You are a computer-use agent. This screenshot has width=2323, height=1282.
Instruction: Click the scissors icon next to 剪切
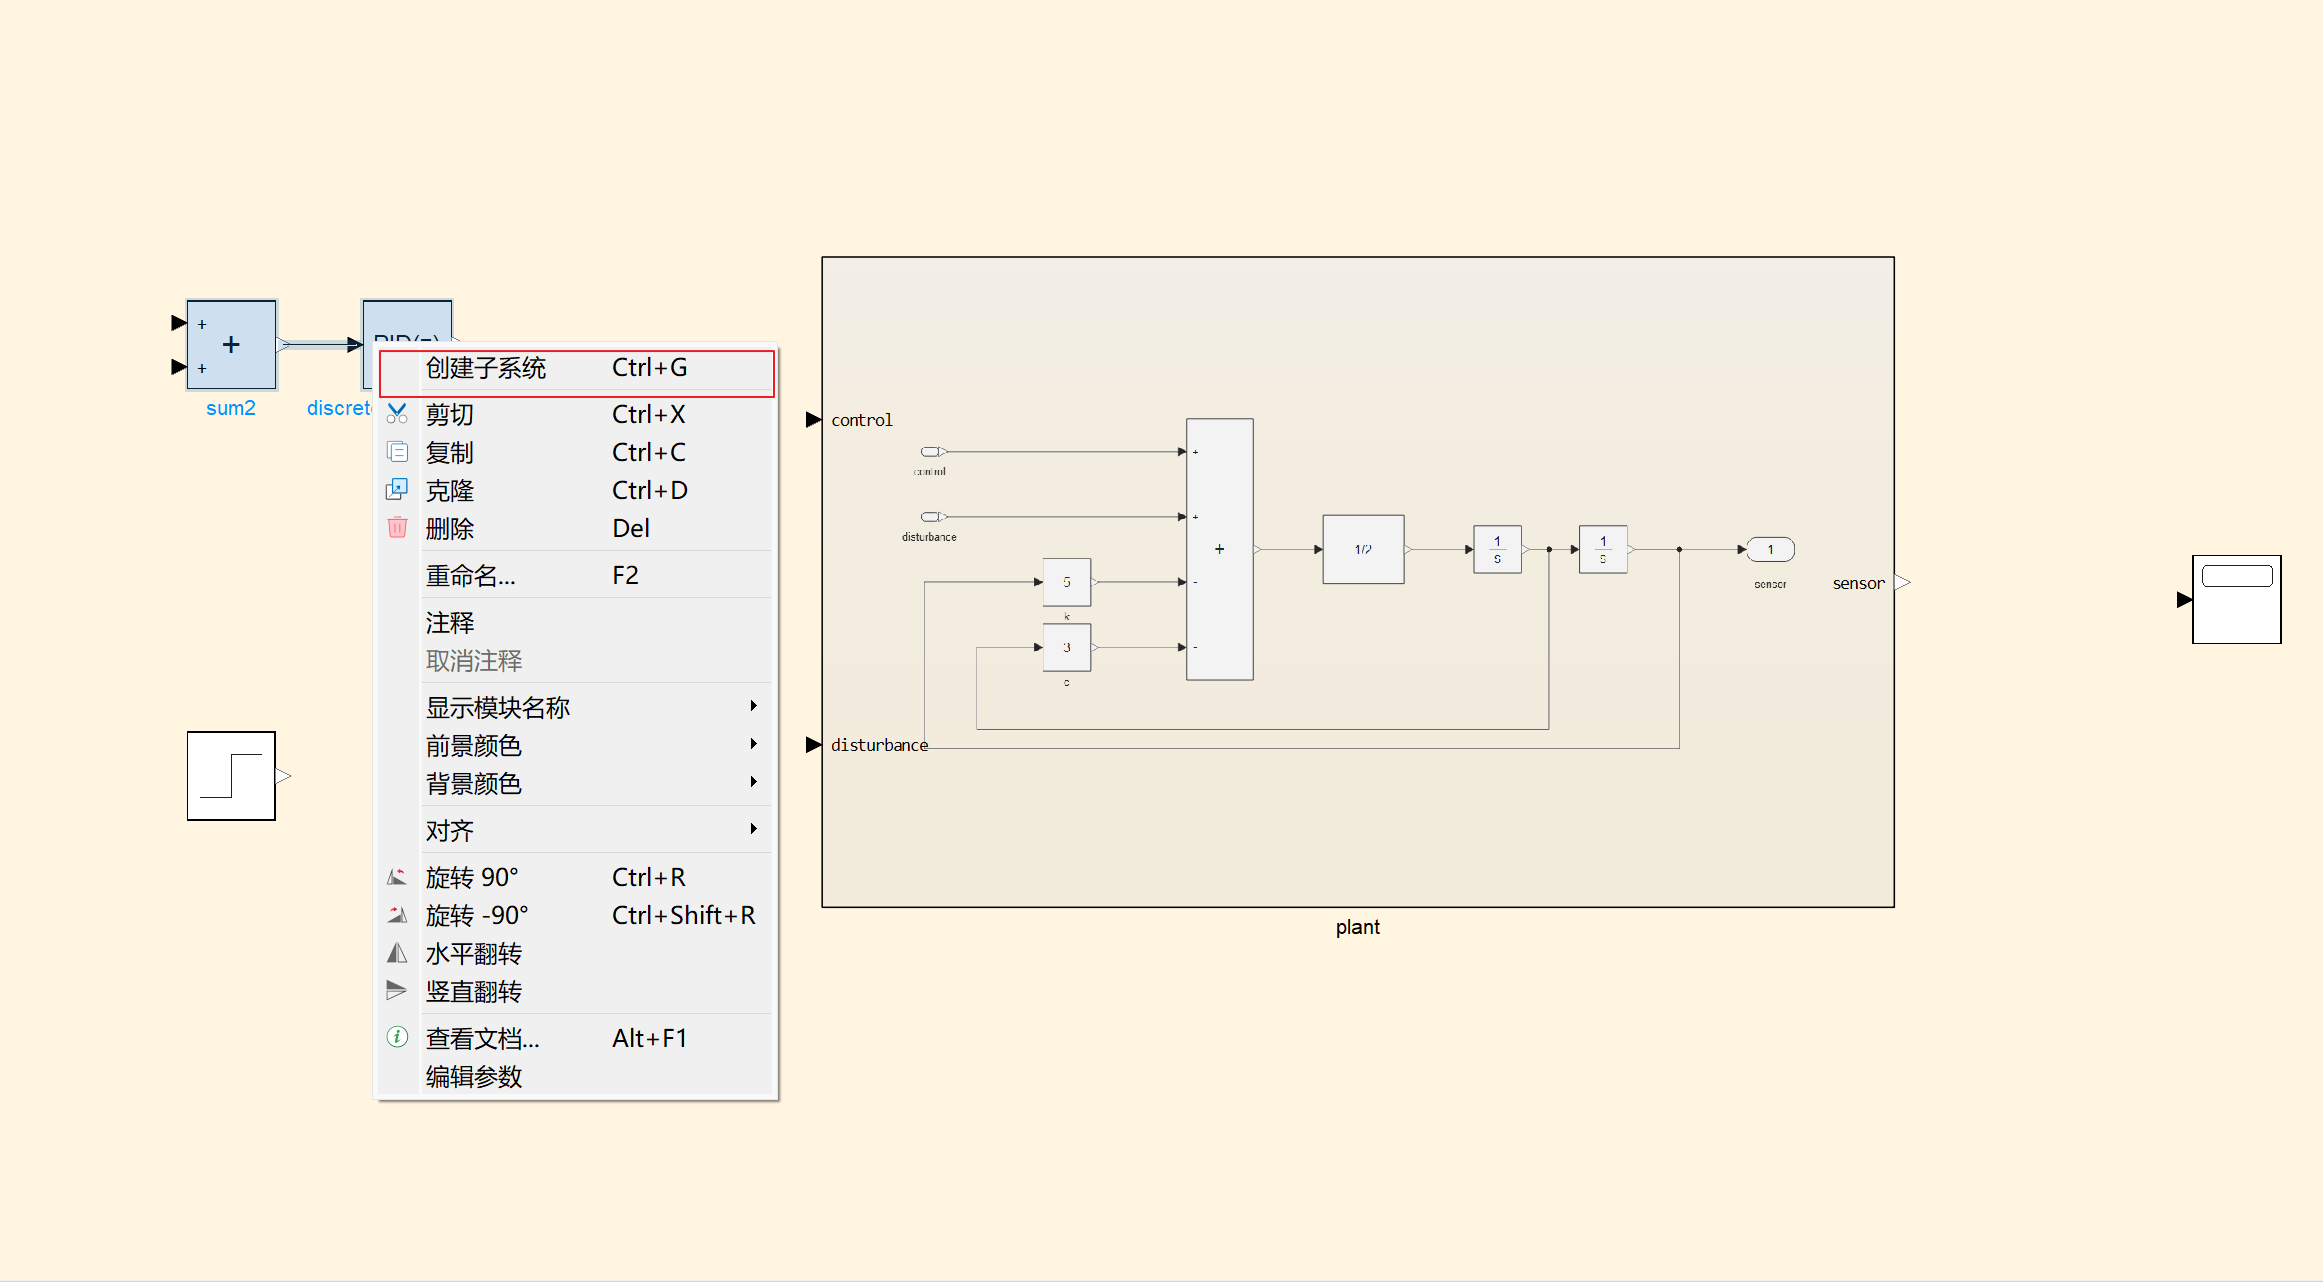click(x=397, y=413)
